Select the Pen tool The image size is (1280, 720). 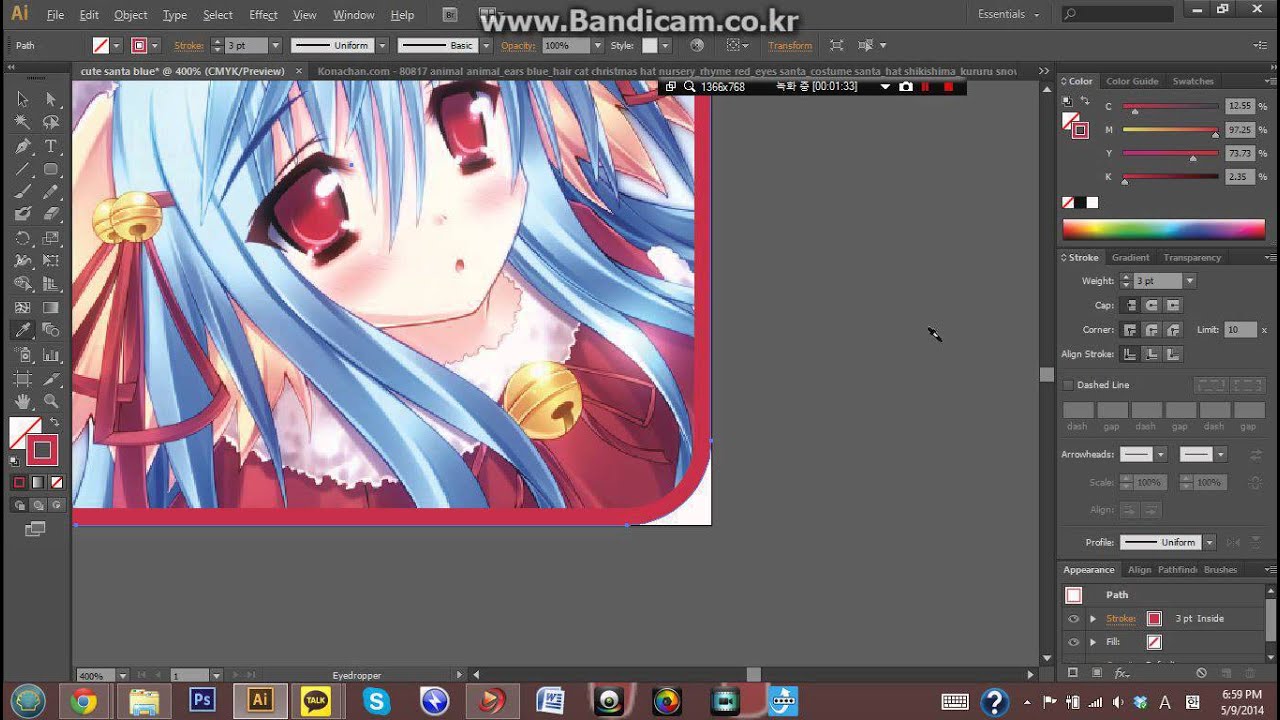pyautogui.click(x=22, y=146)
